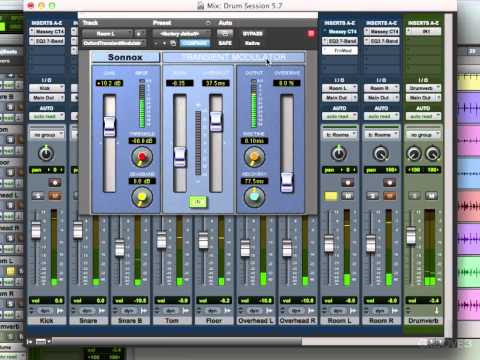Open Kick strip auto read mode dropdown

click(47, 116)
